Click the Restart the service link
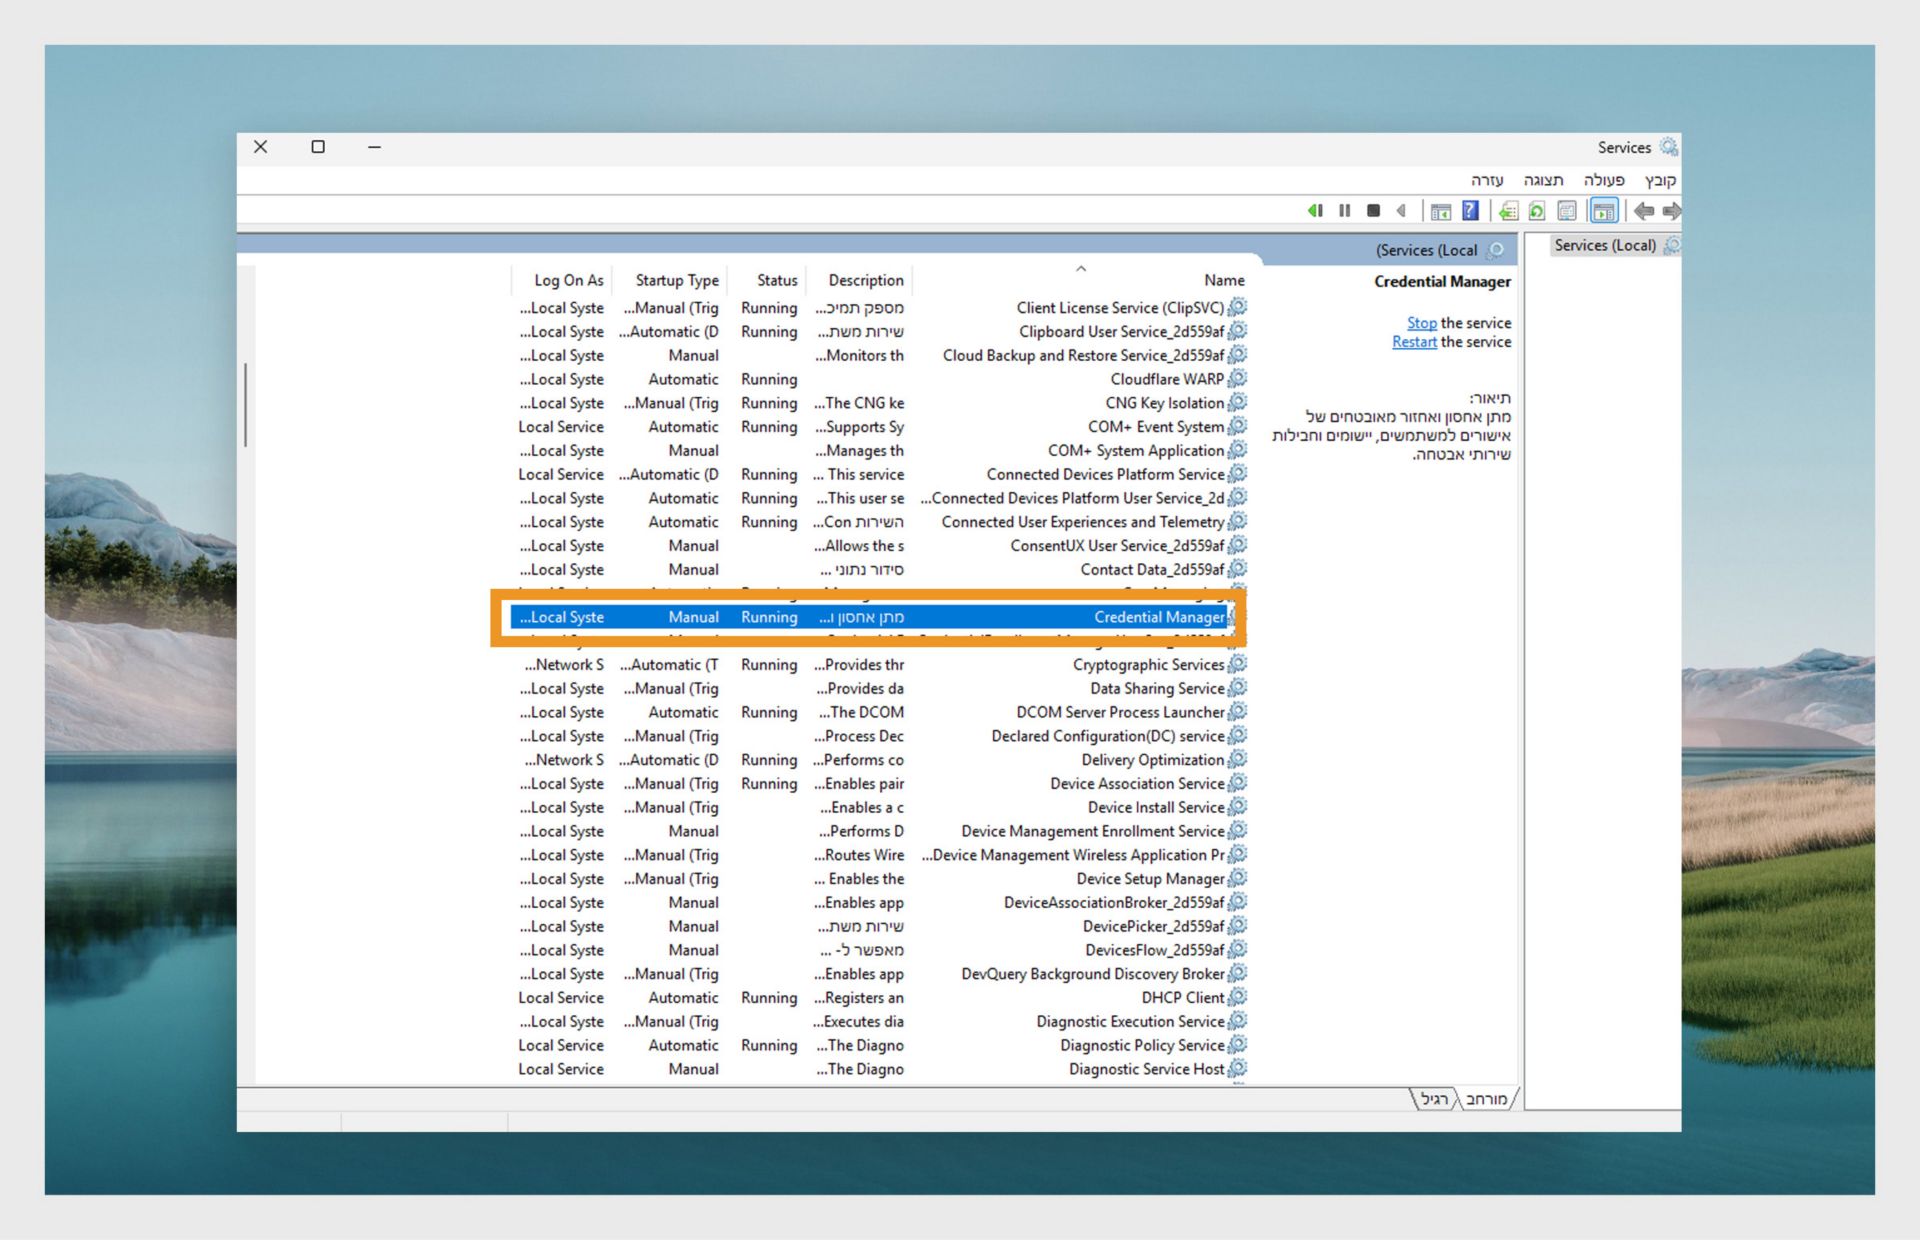This screenshot has height=1240, width=1920. pyautogui.click(x=1414, y=342)
